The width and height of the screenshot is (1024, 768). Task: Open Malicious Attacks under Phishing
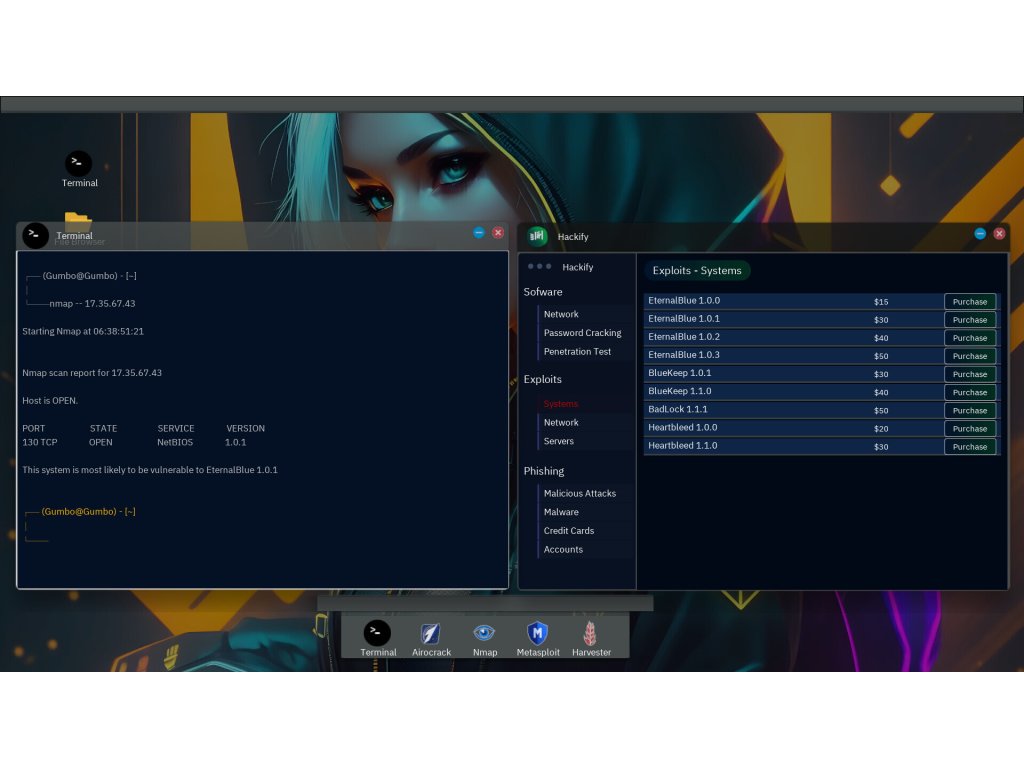coord(580,494)
